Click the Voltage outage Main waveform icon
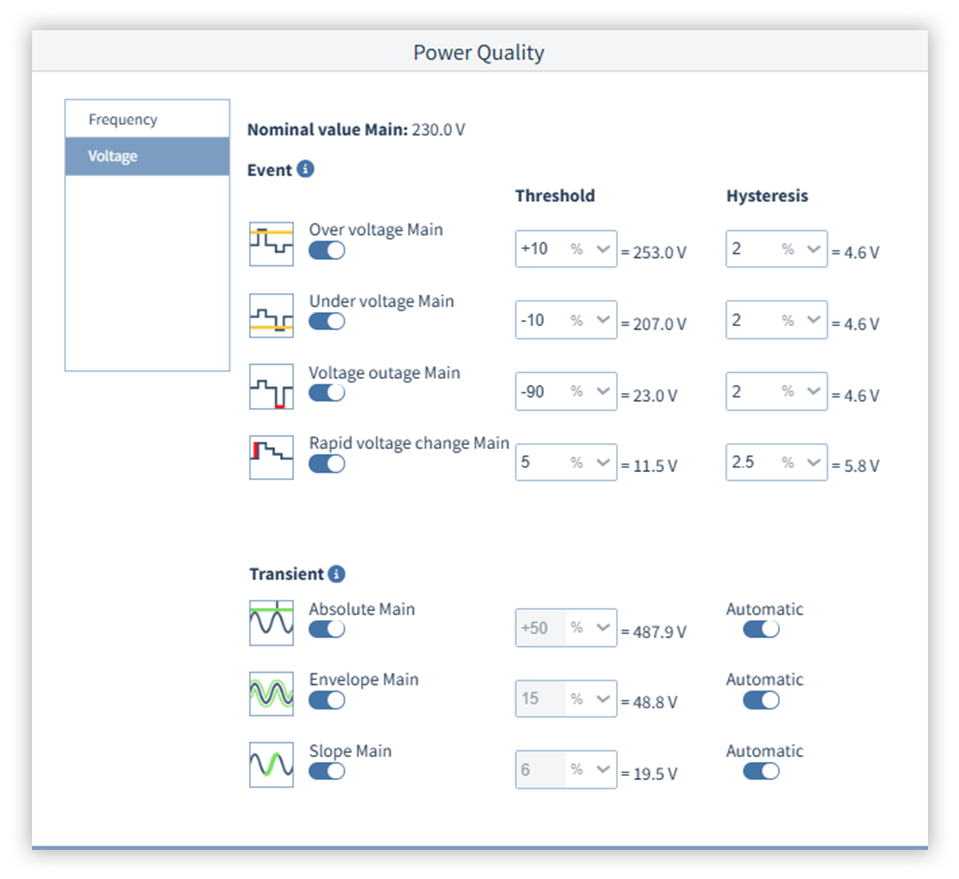The width and height of the screenshot is (959, 879). pos(271,387)
